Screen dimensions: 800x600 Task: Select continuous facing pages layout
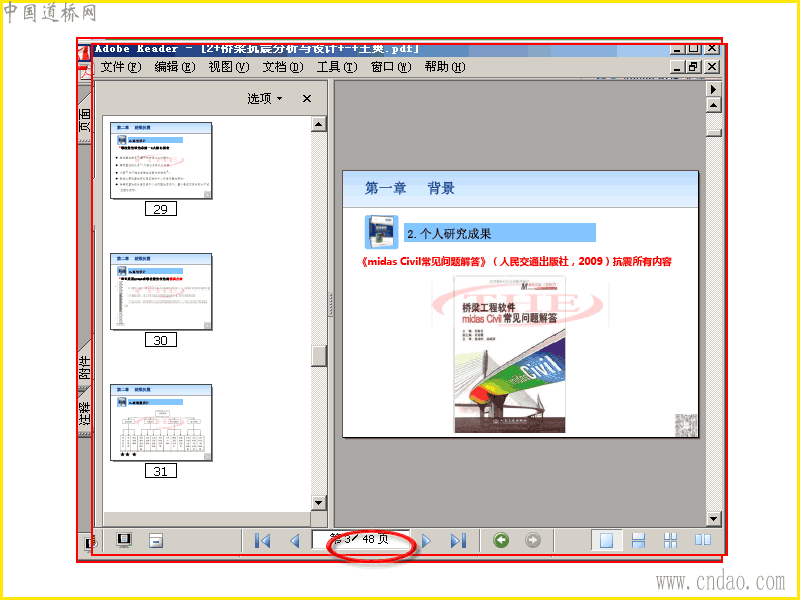(x=670, y=540)
